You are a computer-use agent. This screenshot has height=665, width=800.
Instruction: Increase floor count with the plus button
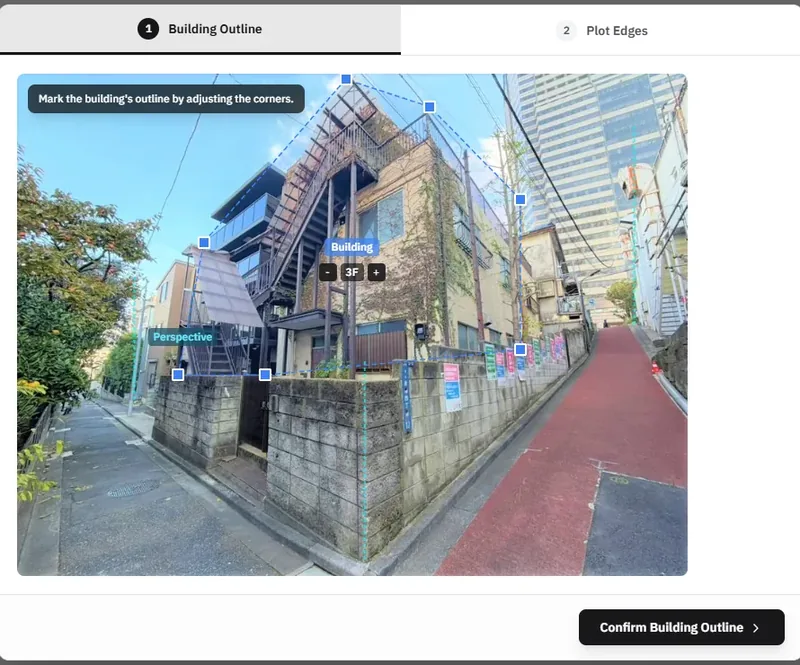pyautogui.click(x=376, y=270)
